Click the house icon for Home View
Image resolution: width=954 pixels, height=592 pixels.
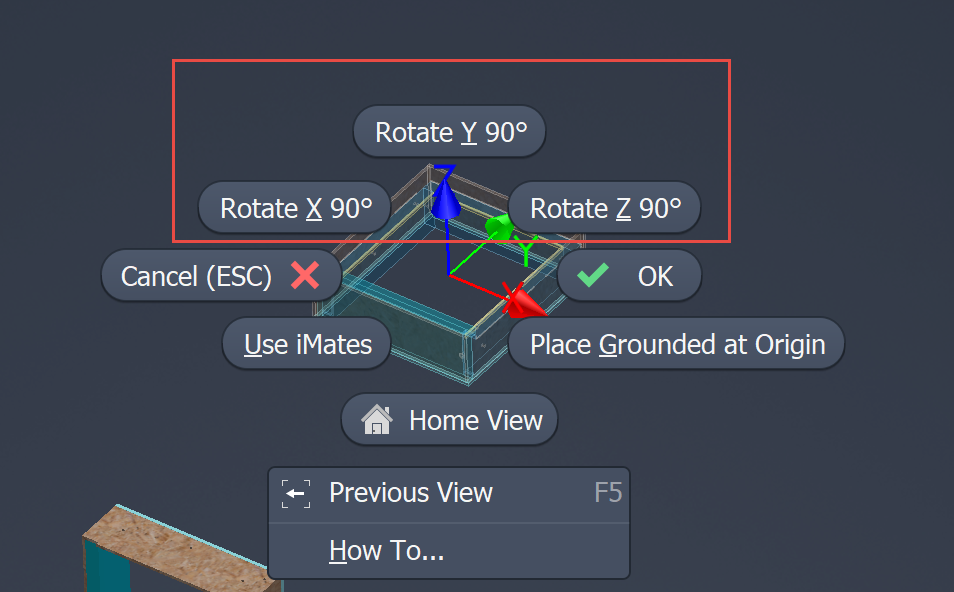click(376, 420)
